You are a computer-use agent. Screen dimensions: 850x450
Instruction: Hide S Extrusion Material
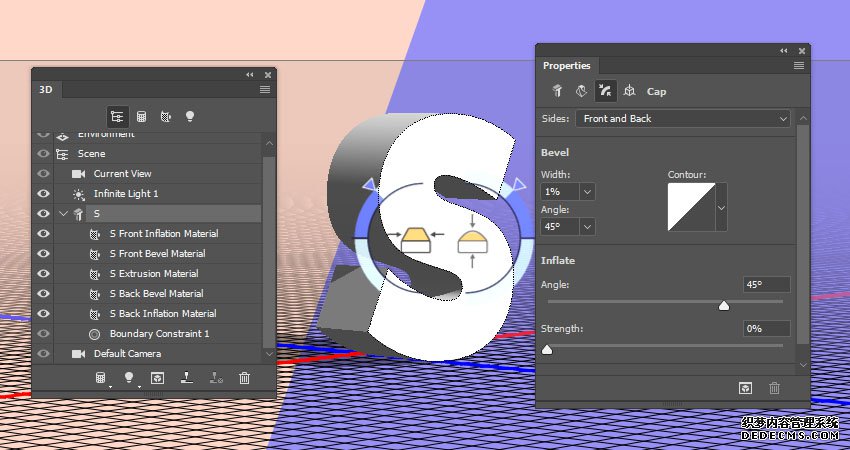tap(43, 274)
